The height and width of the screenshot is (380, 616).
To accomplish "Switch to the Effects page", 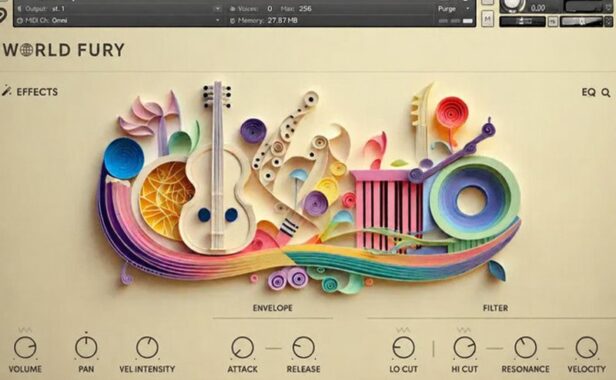I will click(x=37, y=92).
